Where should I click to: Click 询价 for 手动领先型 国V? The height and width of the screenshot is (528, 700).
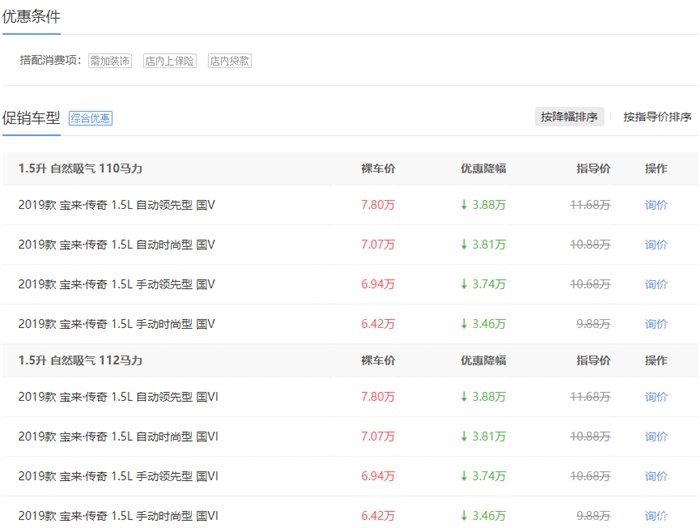click(x=656, y=284)
